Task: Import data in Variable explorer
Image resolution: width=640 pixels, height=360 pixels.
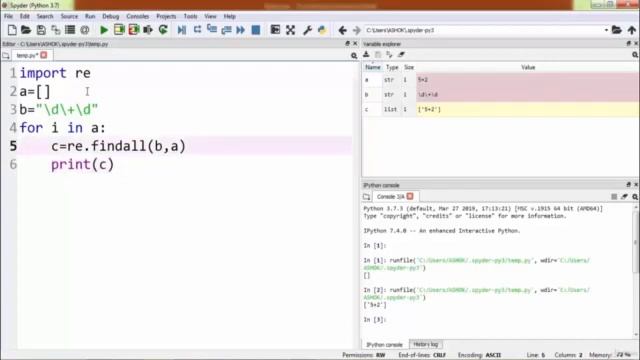Action: tap(367, 55)
